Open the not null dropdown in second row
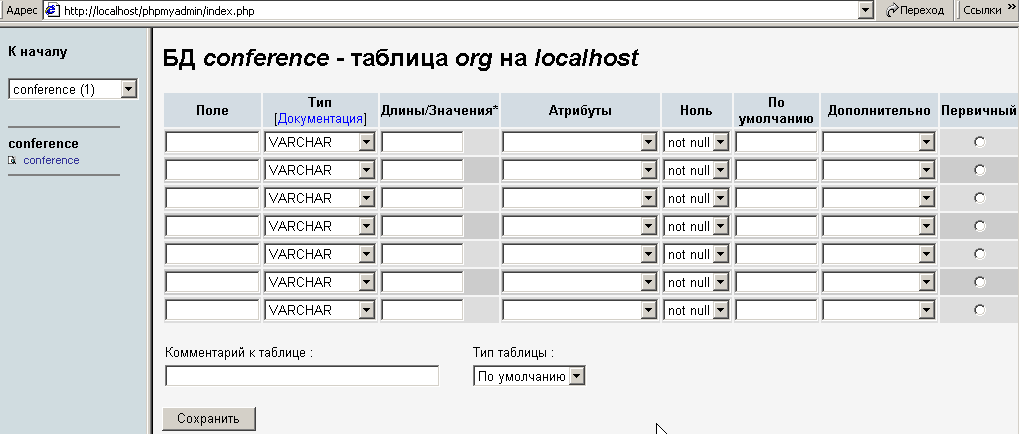The width and height of the screenshot is (1019, 434). click(x=697, y=170)
